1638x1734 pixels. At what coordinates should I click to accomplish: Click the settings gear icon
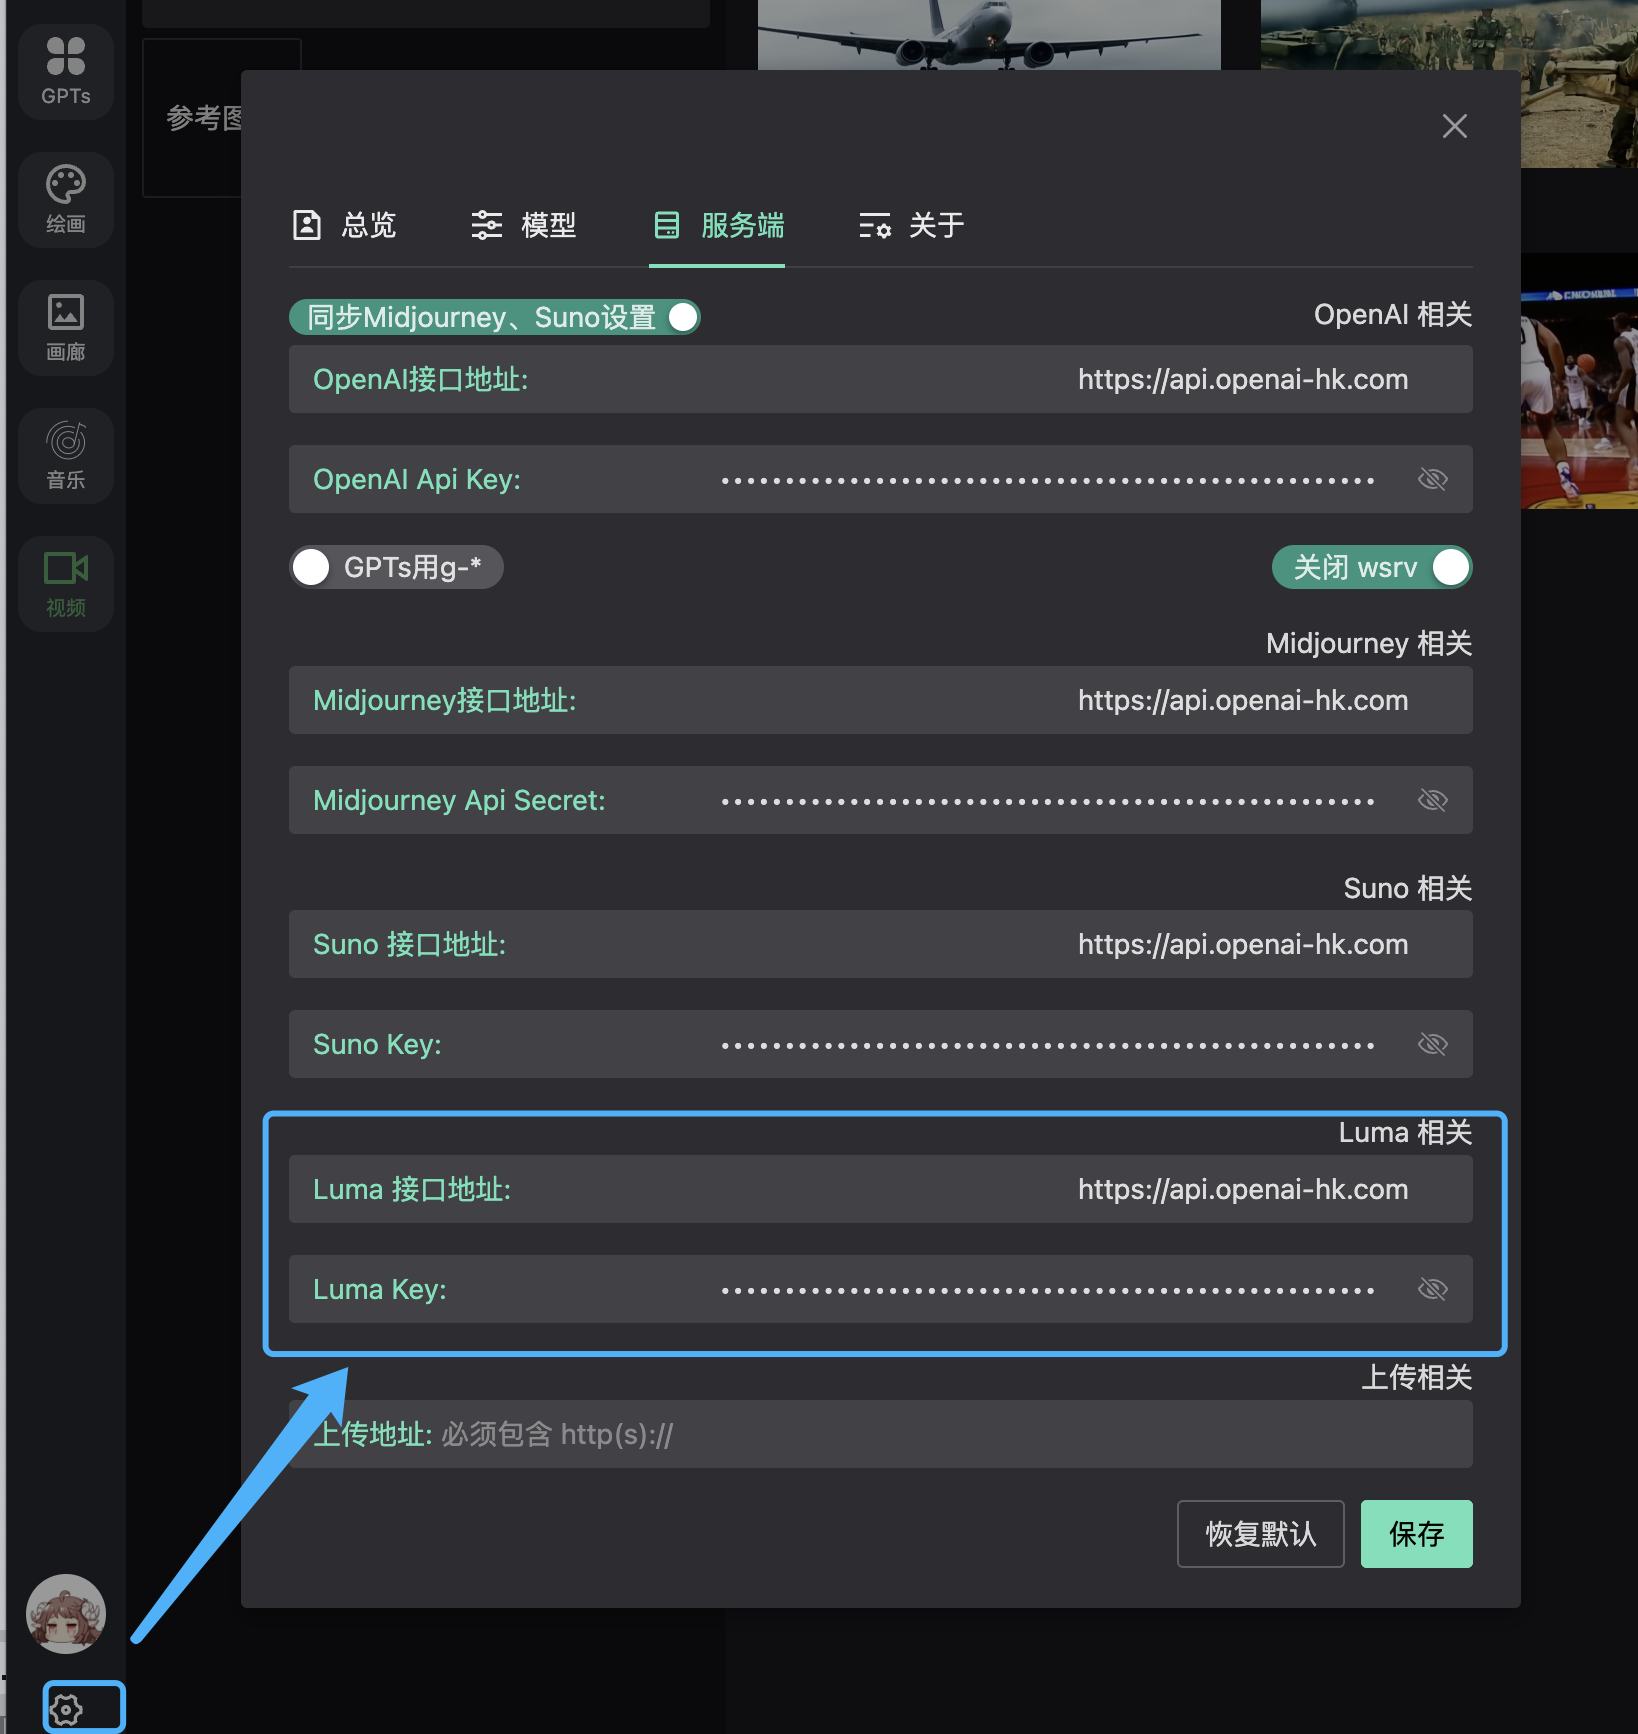click(x=66, y=1709)
